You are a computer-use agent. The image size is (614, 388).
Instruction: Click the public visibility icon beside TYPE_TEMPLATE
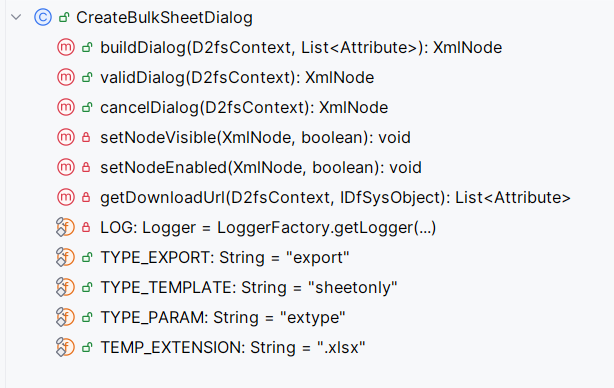(x=87, y=287)
